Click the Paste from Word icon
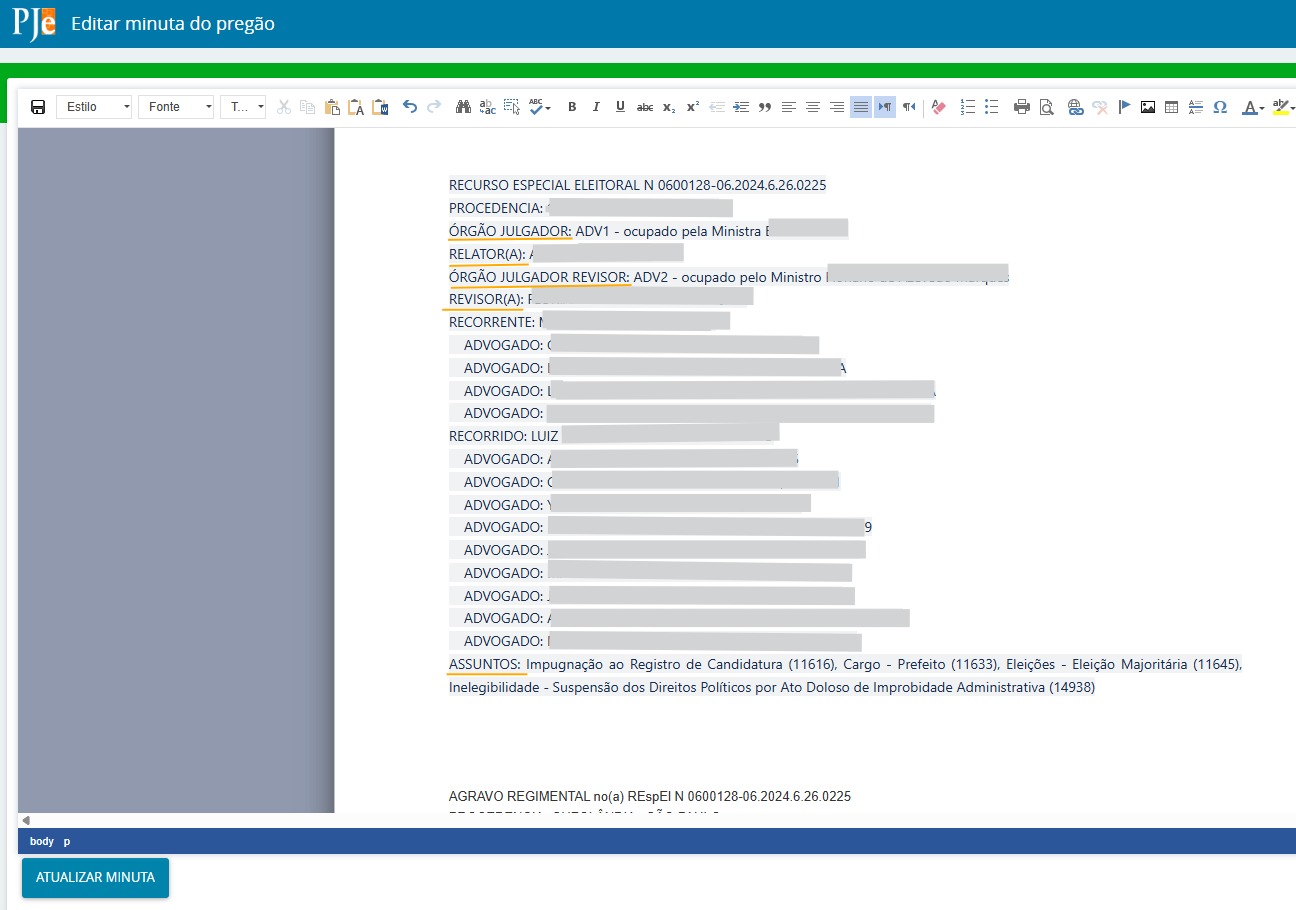This screenshot has width=1296, height=910. [380, 107]
